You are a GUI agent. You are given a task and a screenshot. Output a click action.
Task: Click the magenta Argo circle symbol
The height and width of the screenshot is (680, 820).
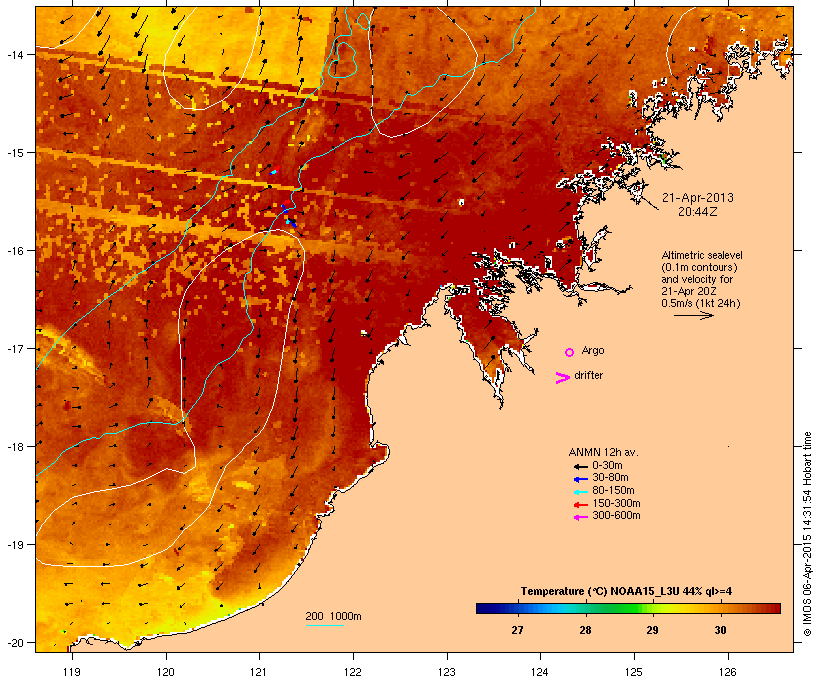tap(570, 352)
